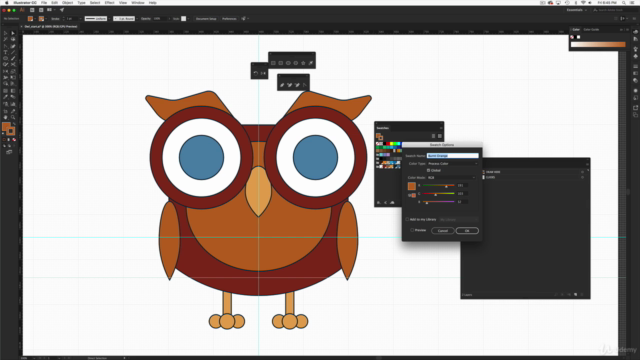Click OK in Swatch Options dialog

(x=467, y=231)
